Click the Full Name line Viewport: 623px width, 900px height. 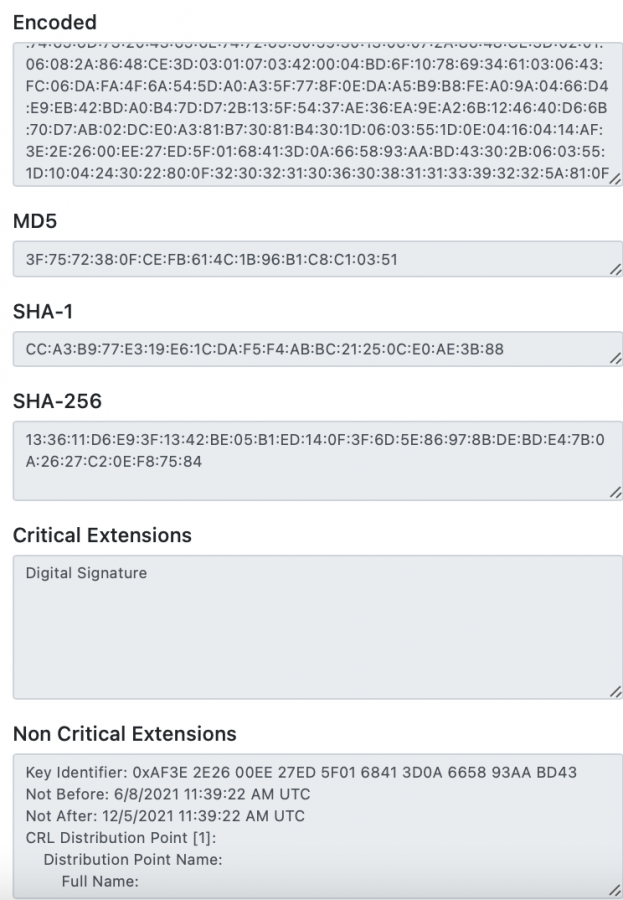click(x=100, y=882)
